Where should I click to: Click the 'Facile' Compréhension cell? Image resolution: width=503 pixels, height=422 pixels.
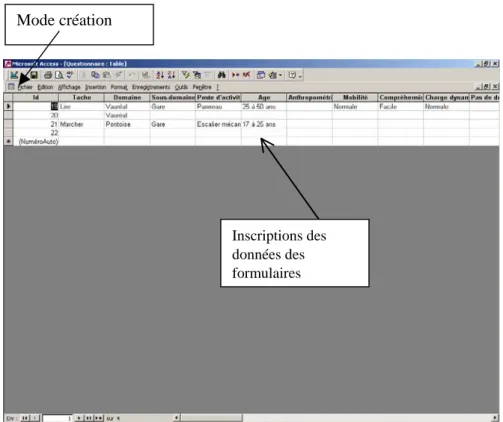(x=401, y=106)
